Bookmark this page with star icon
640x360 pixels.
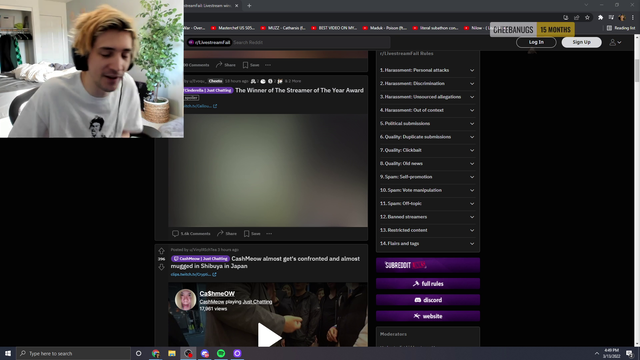[x=587, y=18]
